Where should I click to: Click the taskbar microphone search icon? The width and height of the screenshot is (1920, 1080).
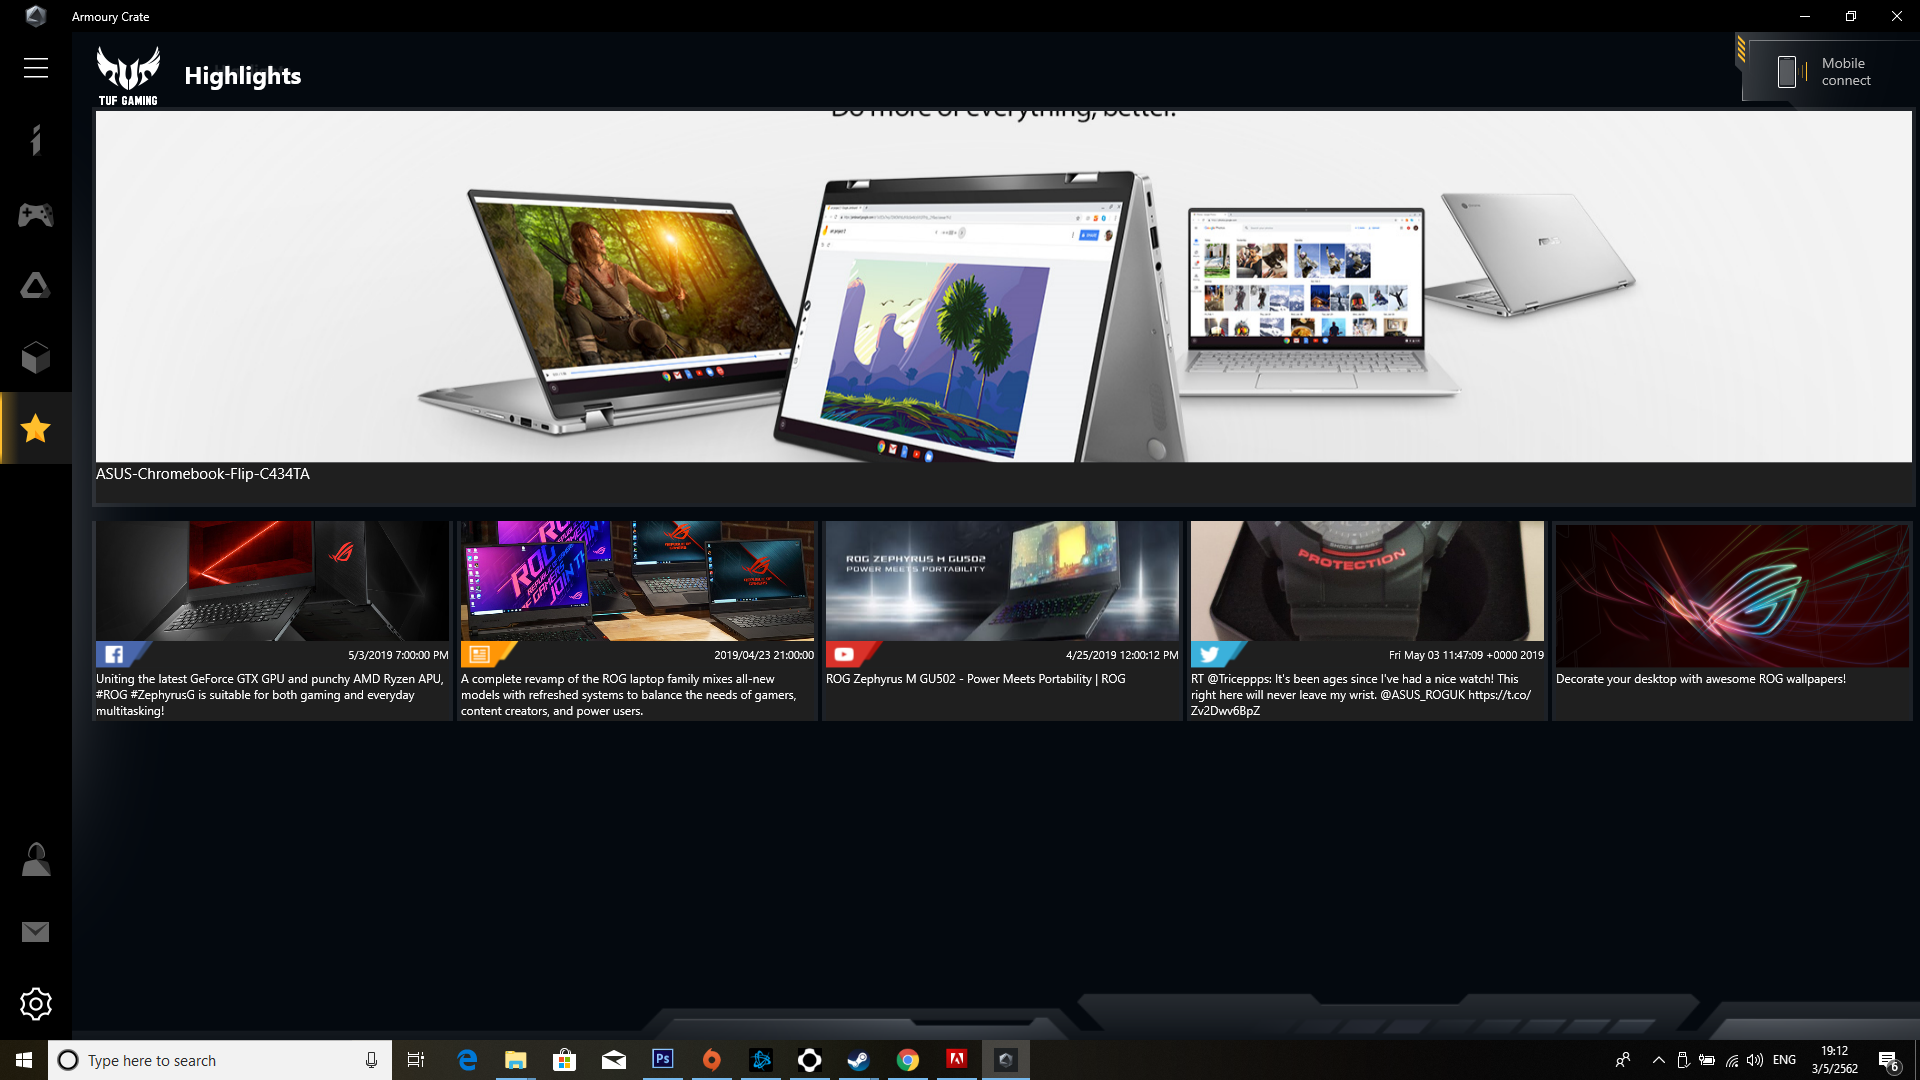click(x=371, y=1060)
